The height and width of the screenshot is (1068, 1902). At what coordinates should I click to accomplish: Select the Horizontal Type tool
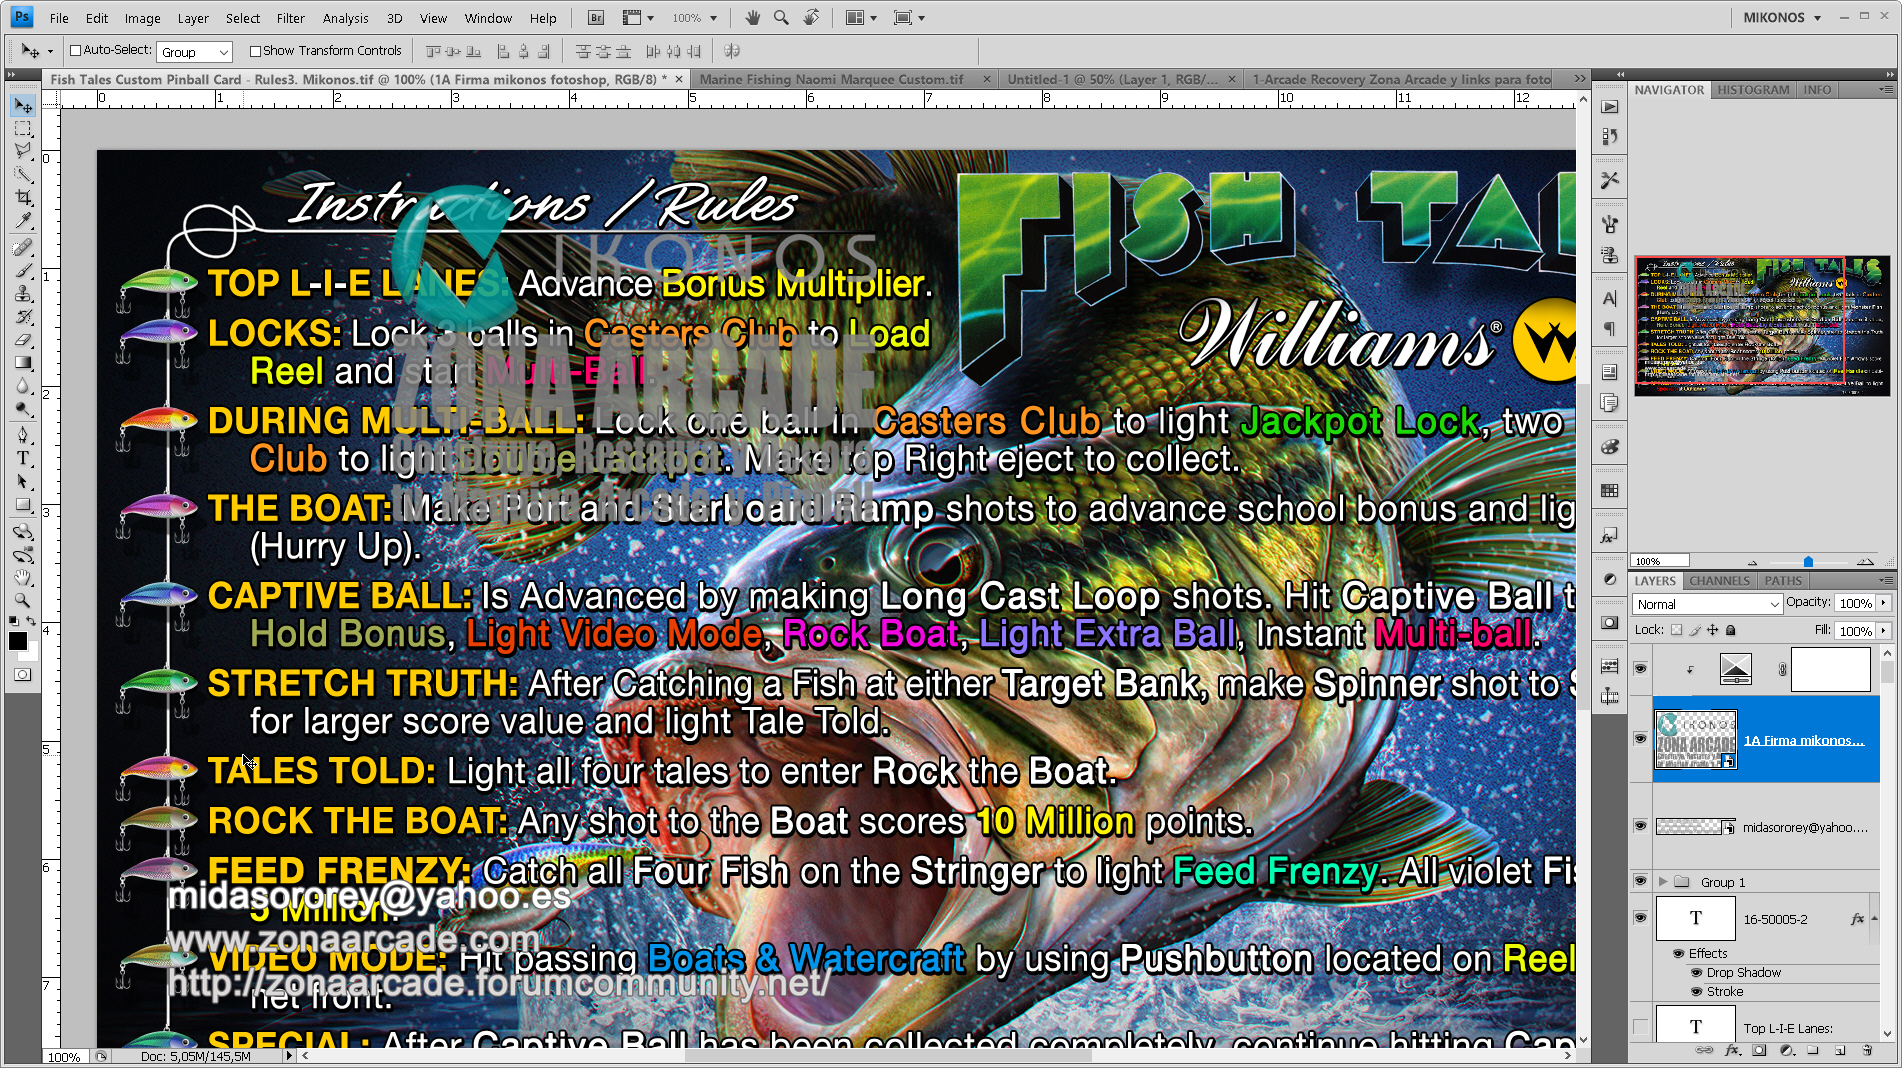click(23, 458)
